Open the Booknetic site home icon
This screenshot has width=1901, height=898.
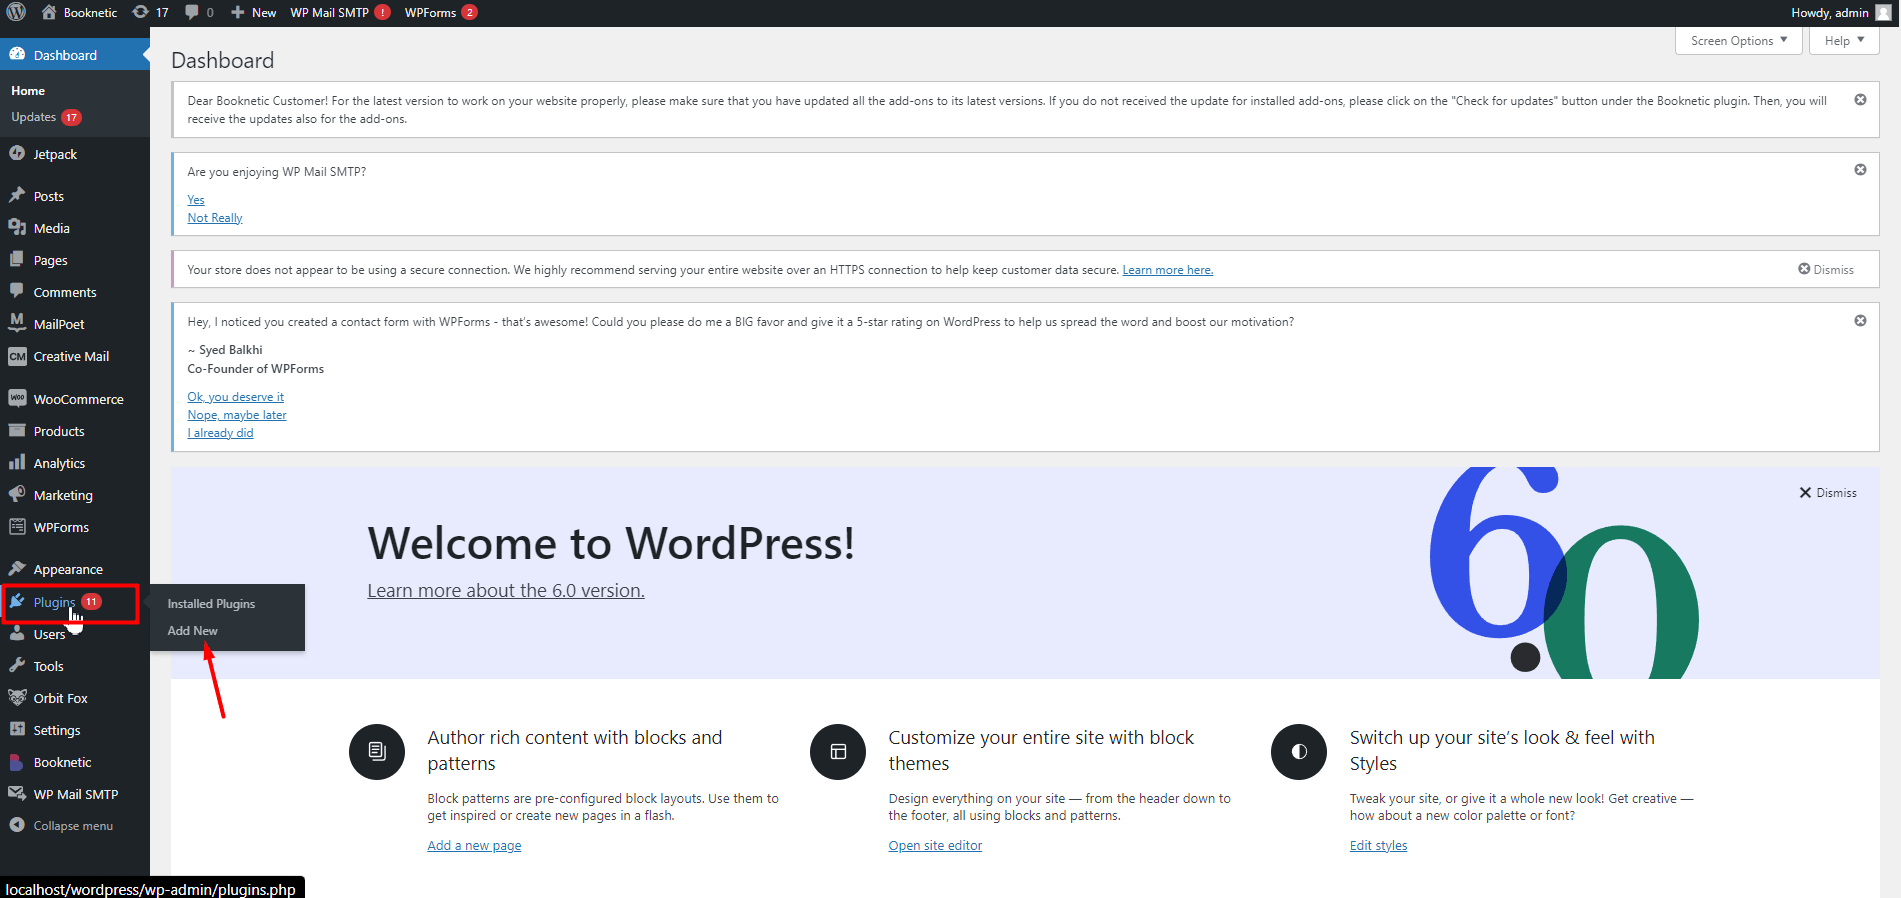[49, 12]
